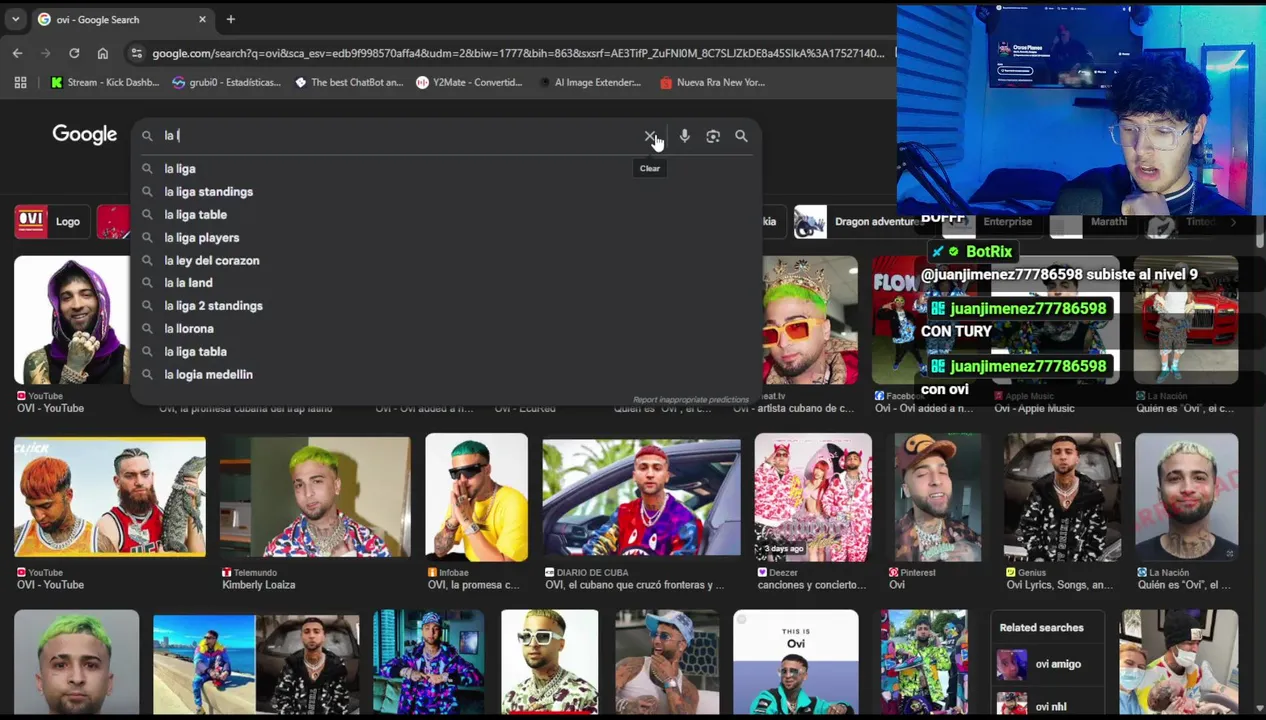Screen dimensions: 1266x720
Task: Go back to previous page
Action: click(17, 53)
